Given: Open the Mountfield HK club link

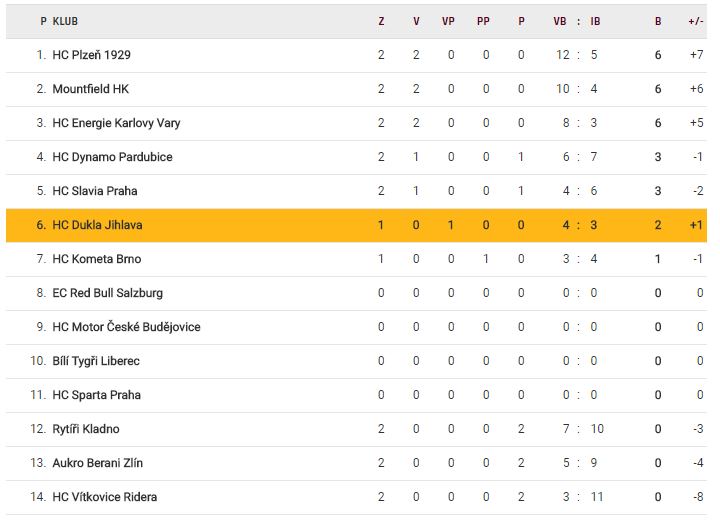Looking at the screenshot, I should pyautogui.click(x=90, y=89).
